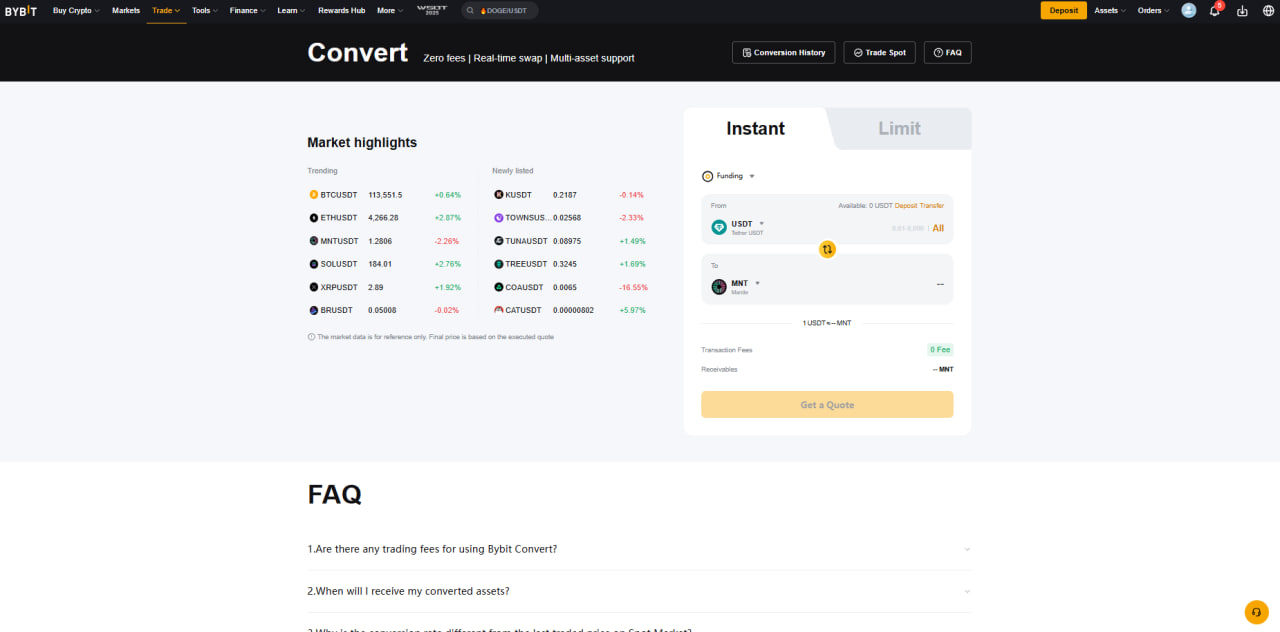Expand FAQ about trading fees

coord(639,549)
